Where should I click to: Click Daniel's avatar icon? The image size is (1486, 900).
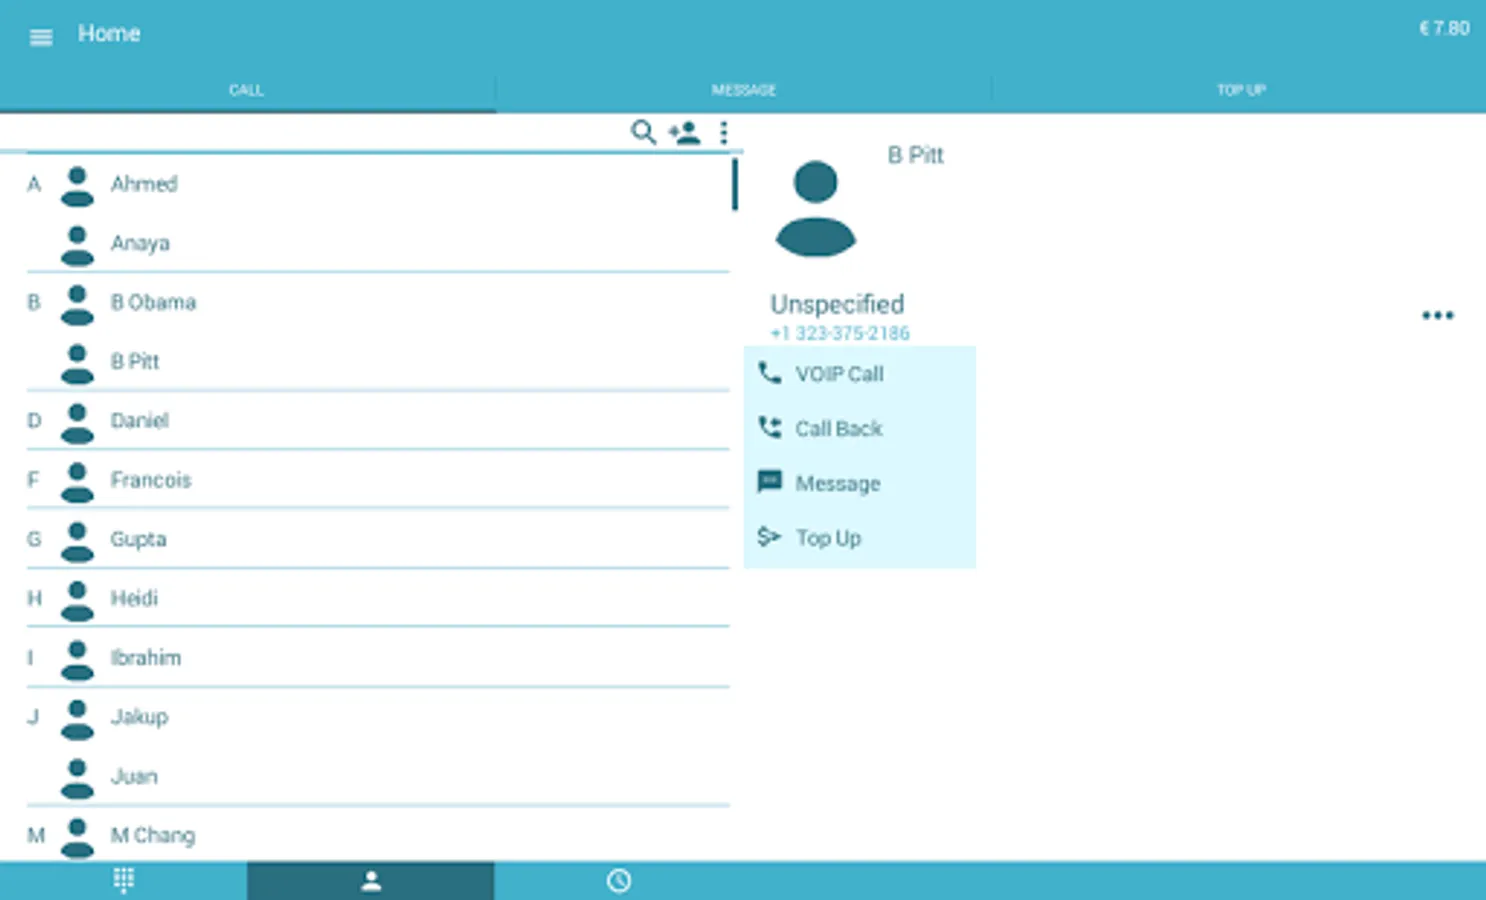77,423
